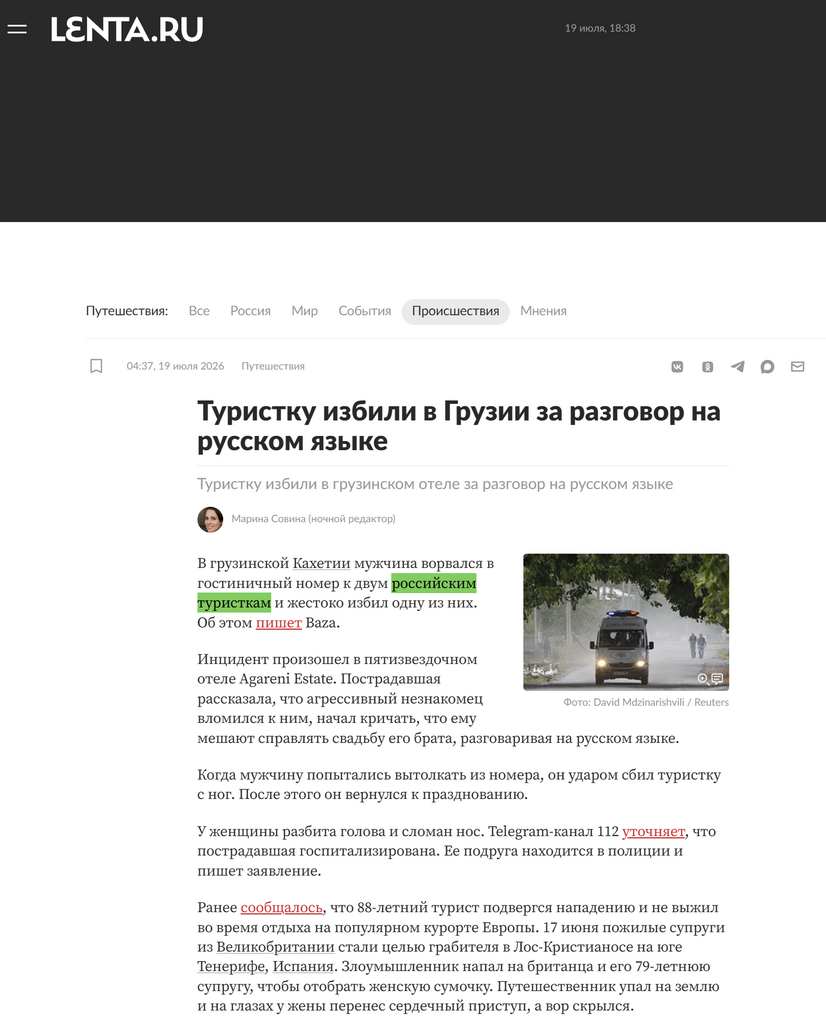Click the header date 19 июля, 18:38
Viewport: 826px width, 1024px height.
tap(600, 28)
